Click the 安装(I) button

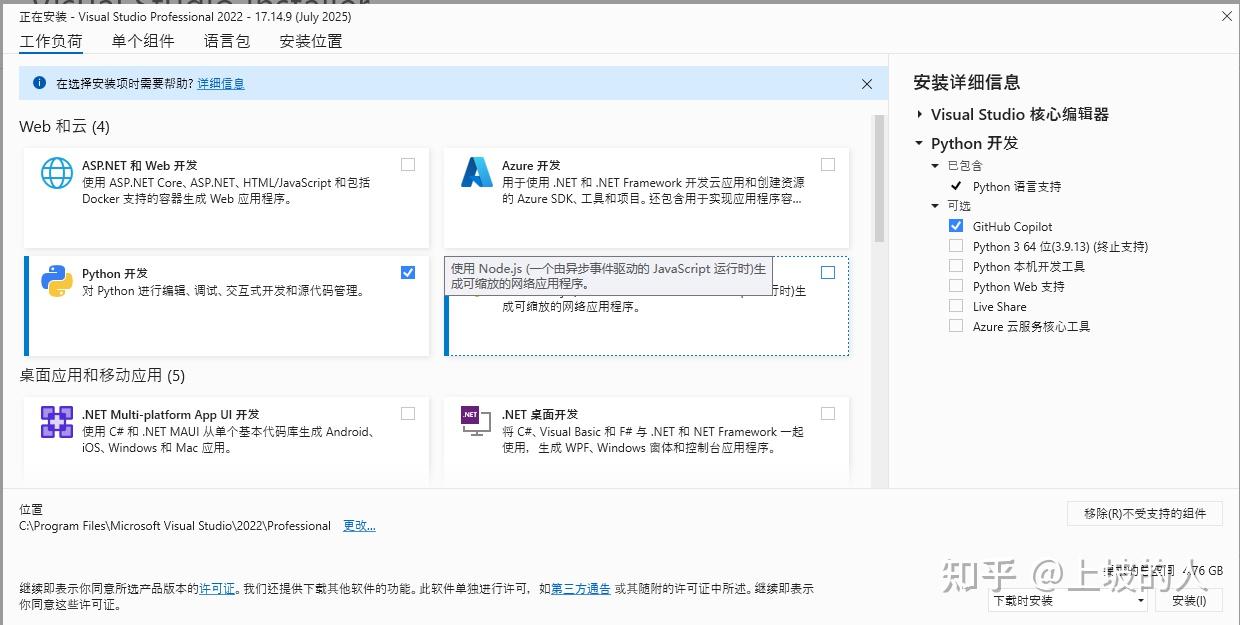(1190, 601)
